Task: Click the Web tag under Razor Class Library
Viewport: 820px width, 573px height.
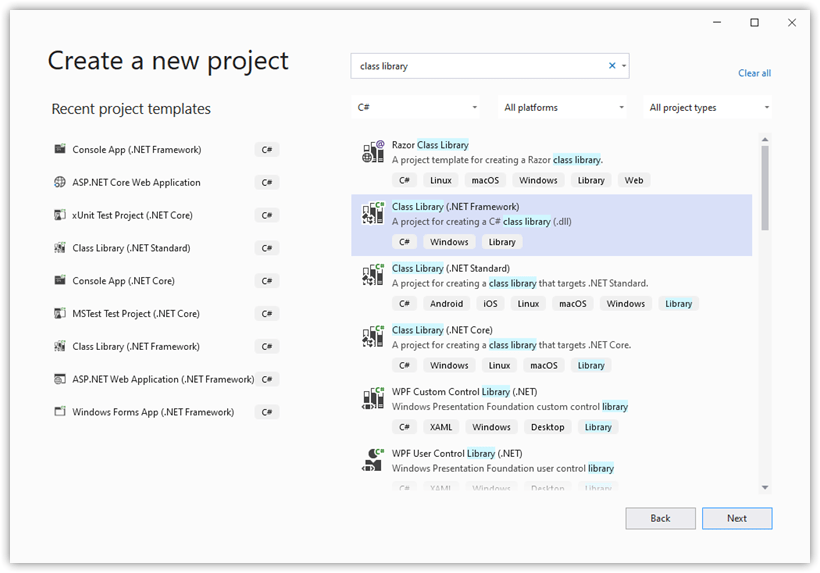Action: [x=634, y=180]
